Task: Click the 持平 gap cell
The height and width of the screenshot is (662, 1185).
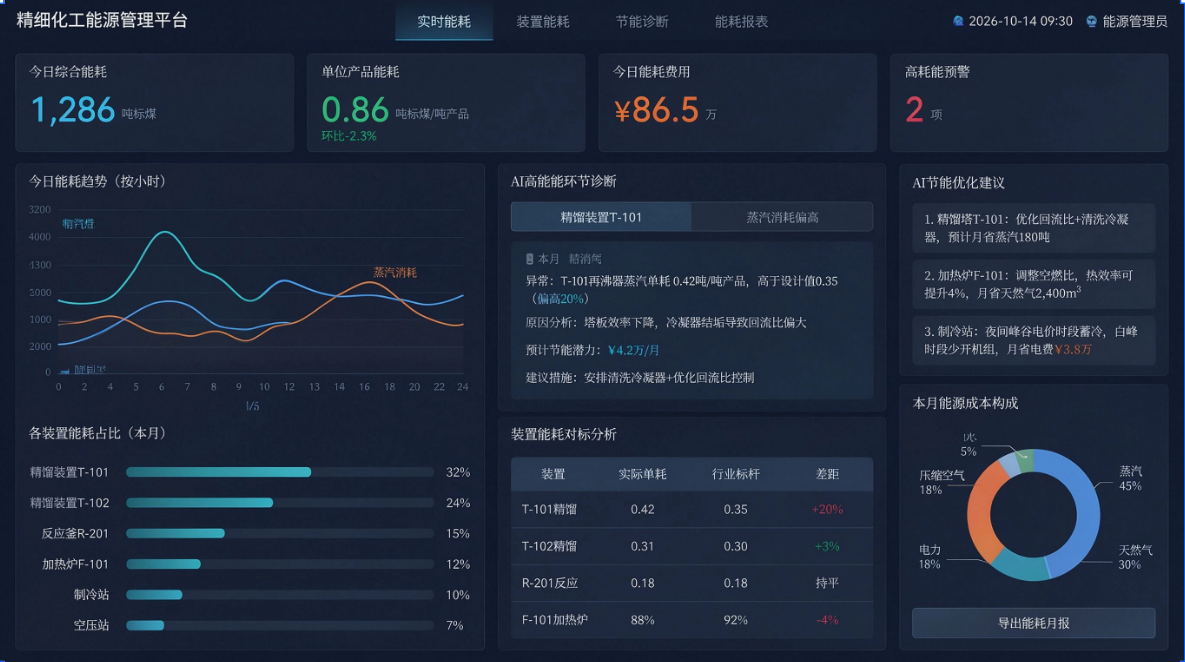Action: (827, 583)
